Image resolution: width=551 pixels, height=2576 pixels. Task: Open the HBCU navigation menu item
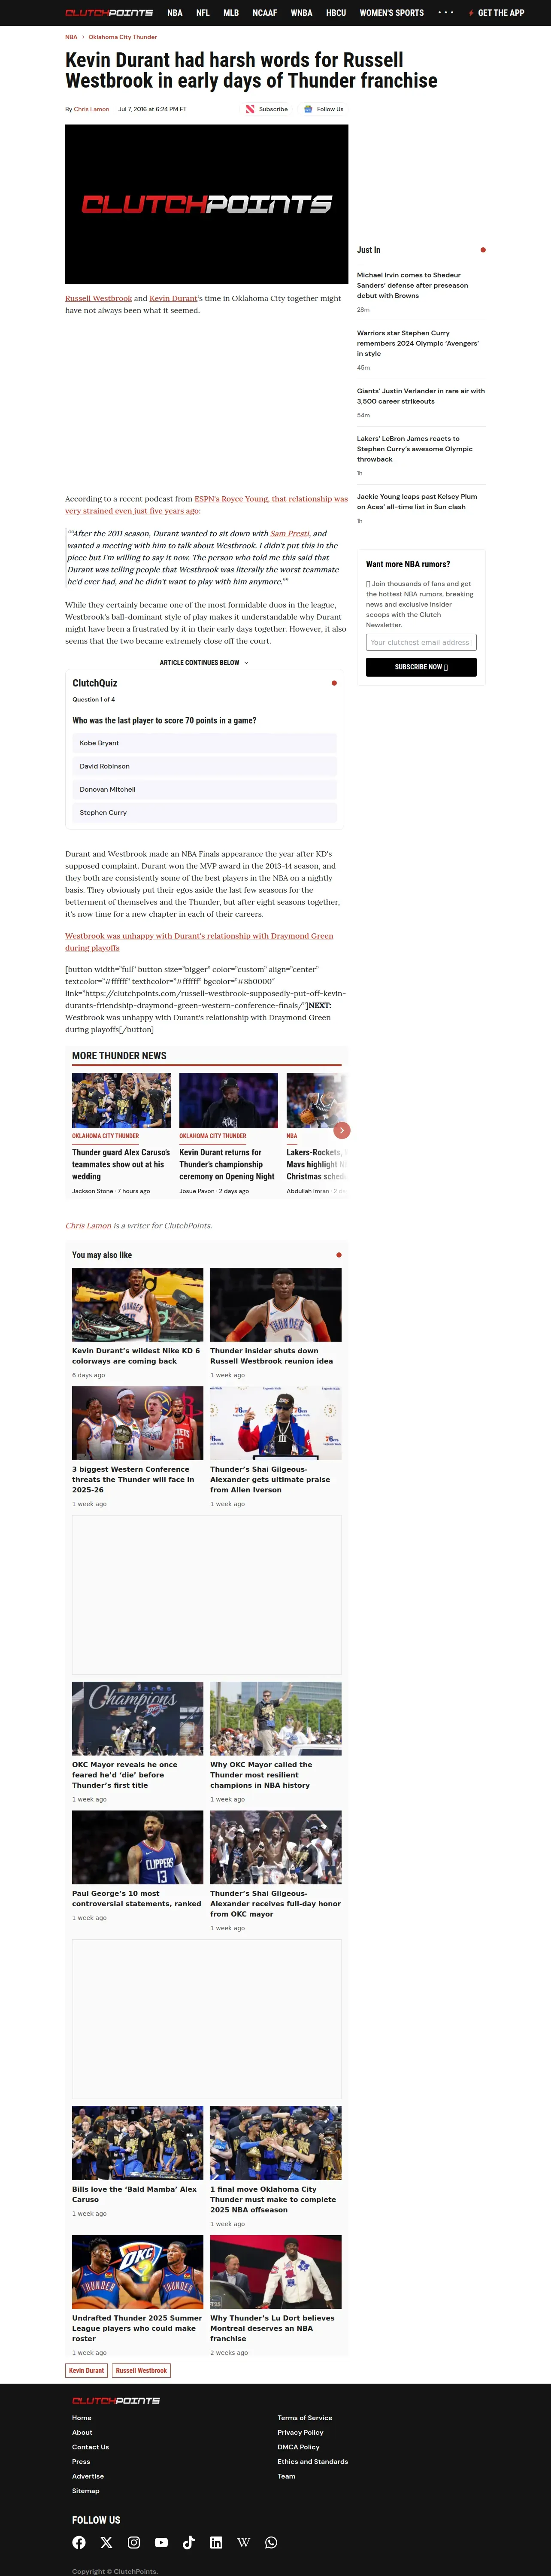(336, 13)
